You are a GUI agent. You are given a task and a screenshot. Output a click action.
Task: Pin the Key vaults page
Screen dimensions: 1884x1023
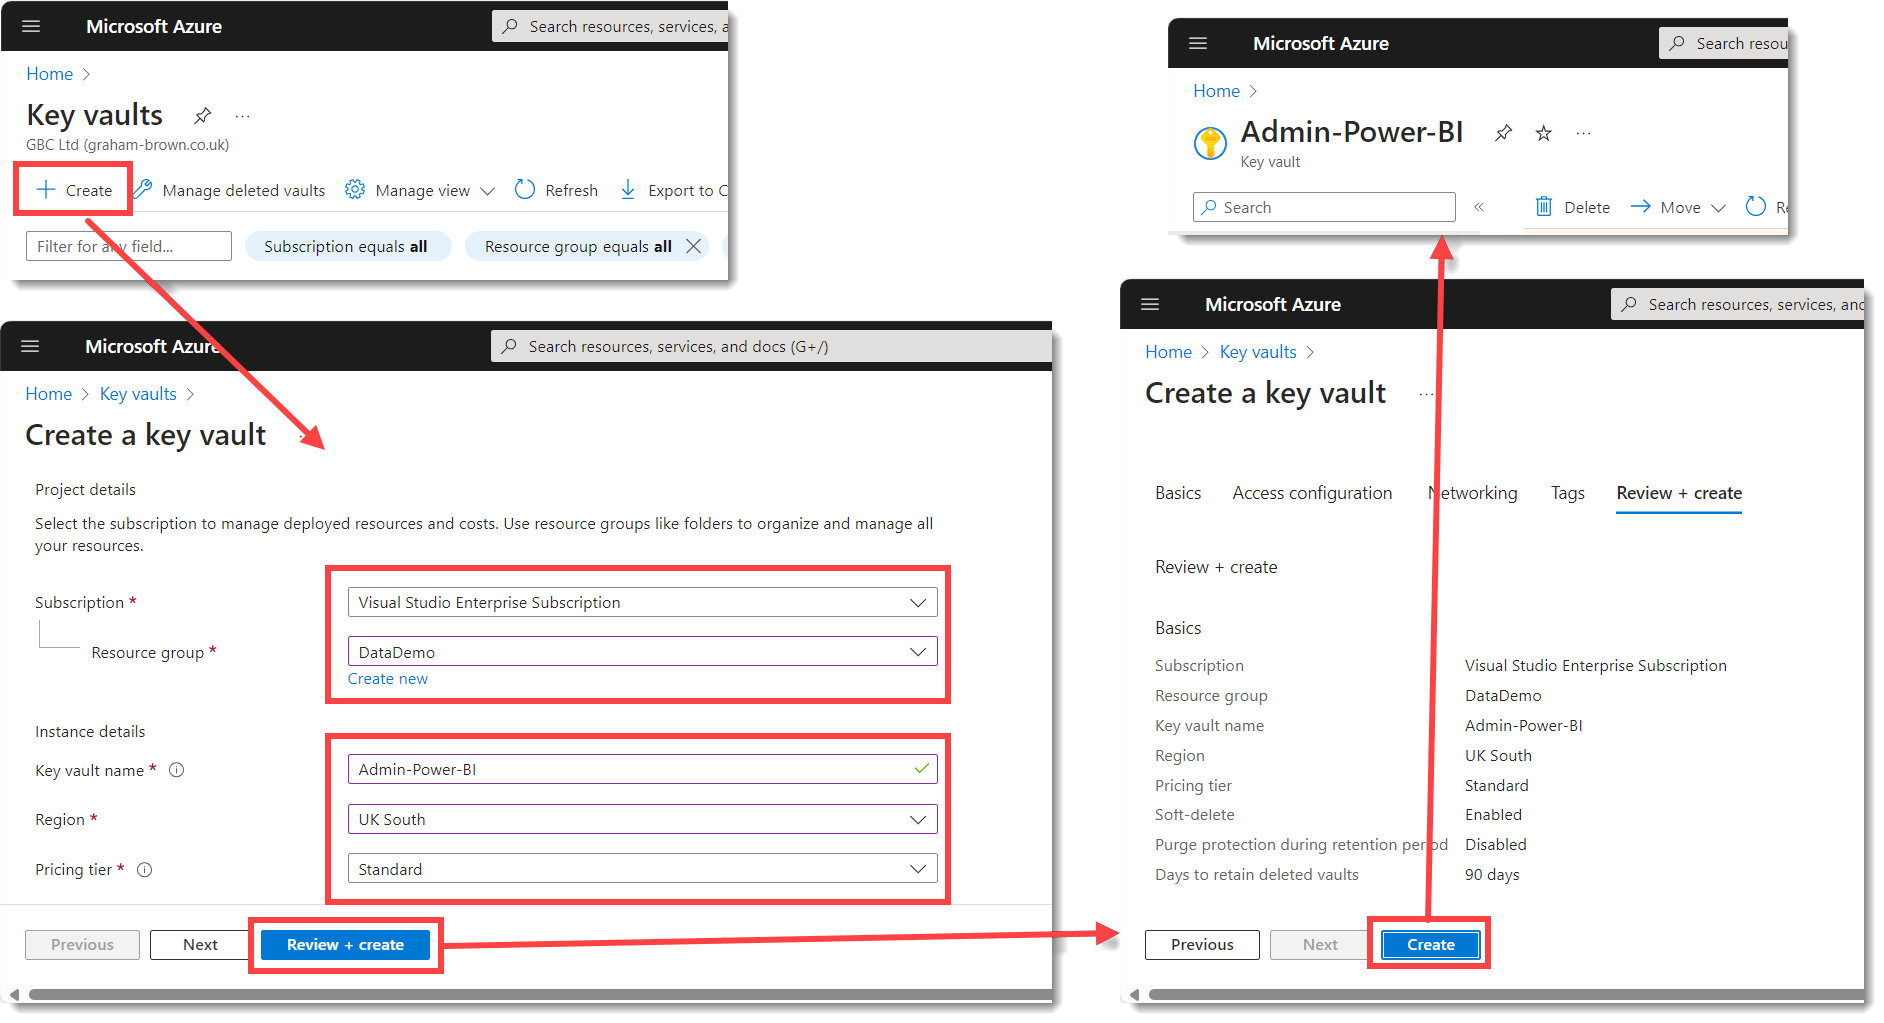pos(203,115)
